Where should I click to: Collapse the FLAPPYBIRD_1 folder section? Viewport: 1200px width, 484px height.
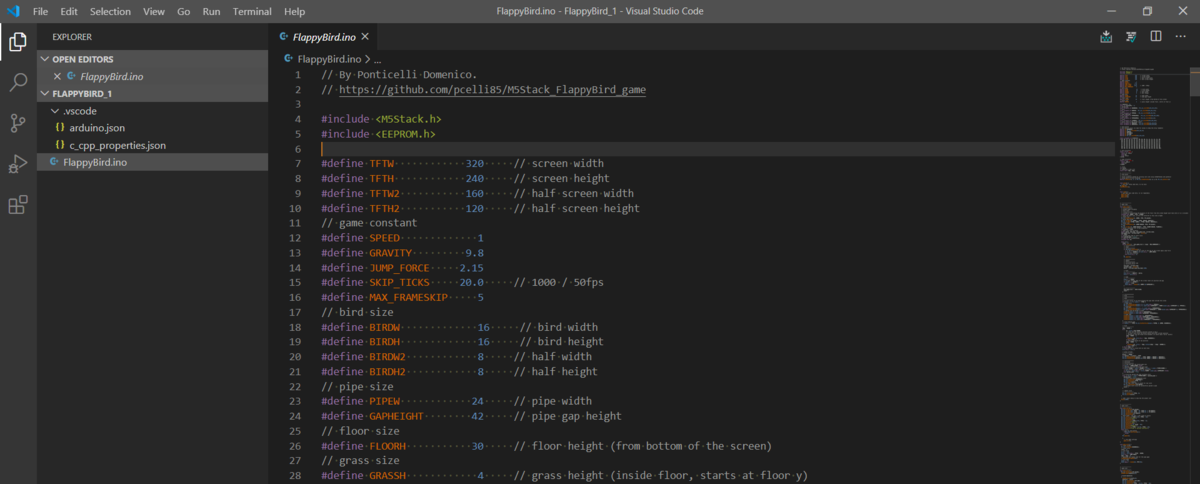click(x=45, y=93)
